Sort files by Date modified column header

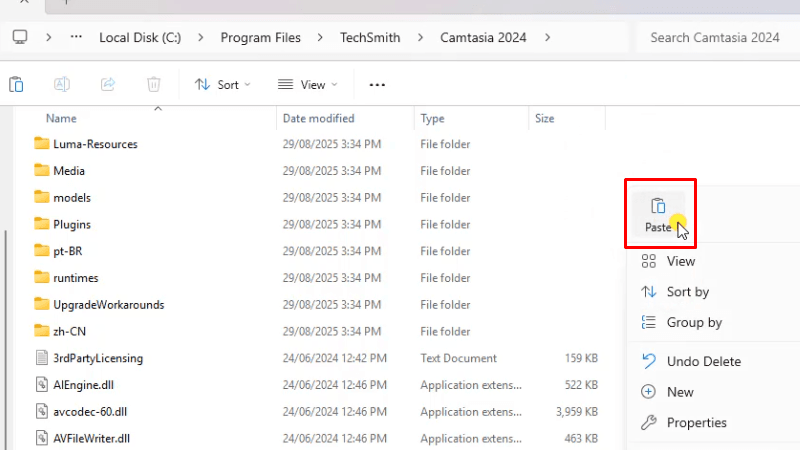point(318,118)
